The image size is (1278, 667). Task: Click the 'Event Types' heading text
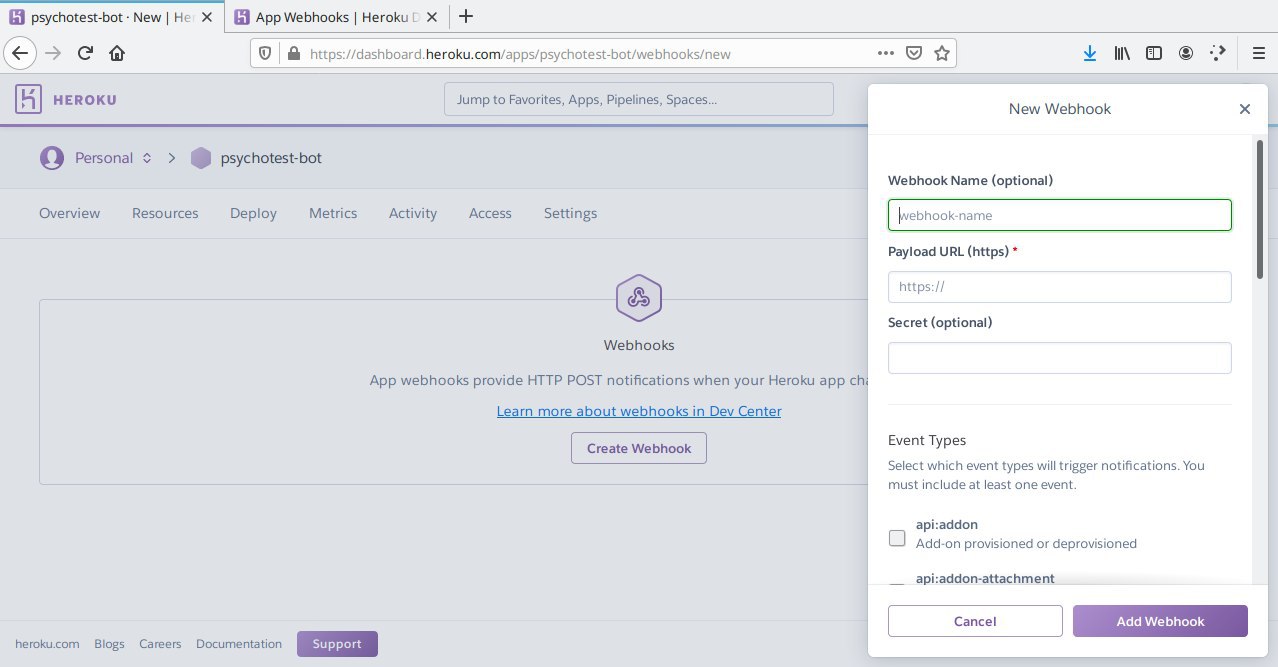pos(927,440)
